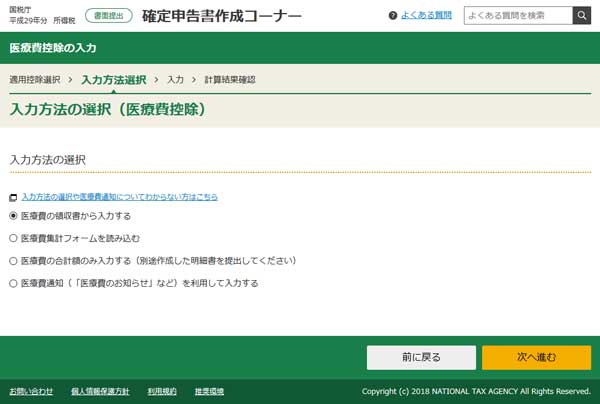The width and height of the screenshot is (600, 404).
Task: Click the 計算結果確認 breadcrumb step
Action: pyautogui.click(x=231, y=78)
